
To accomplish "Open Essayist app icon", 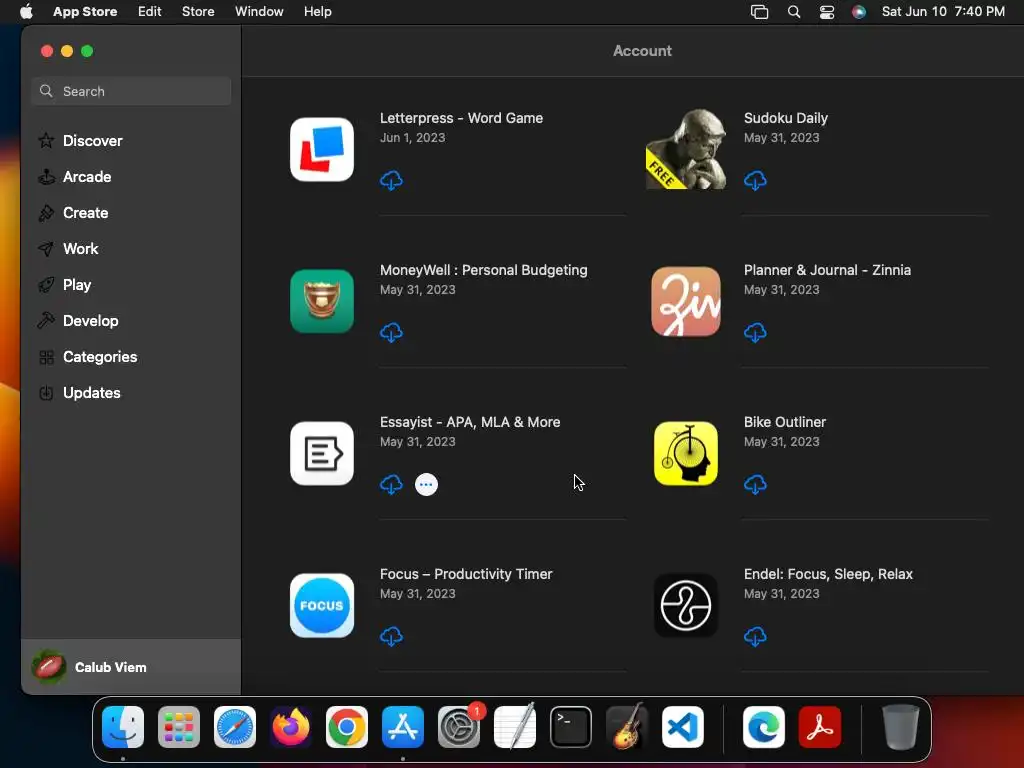I will 322,454.
